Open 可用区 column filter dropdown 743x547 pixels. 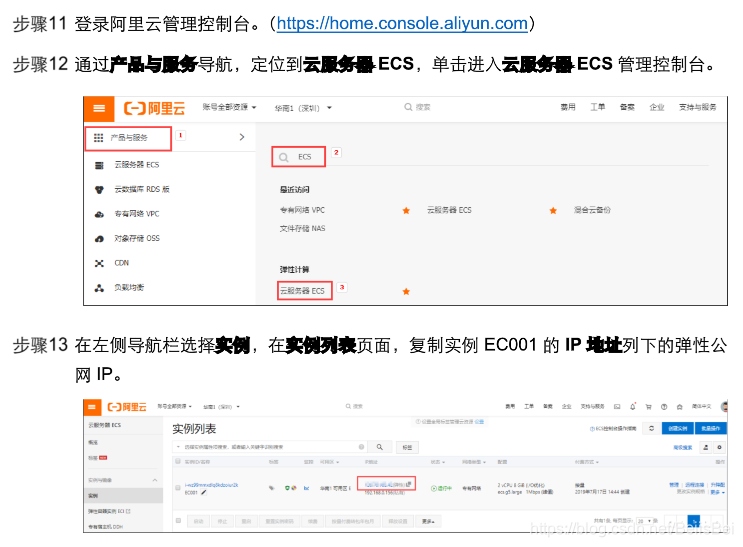pos(329,462)
